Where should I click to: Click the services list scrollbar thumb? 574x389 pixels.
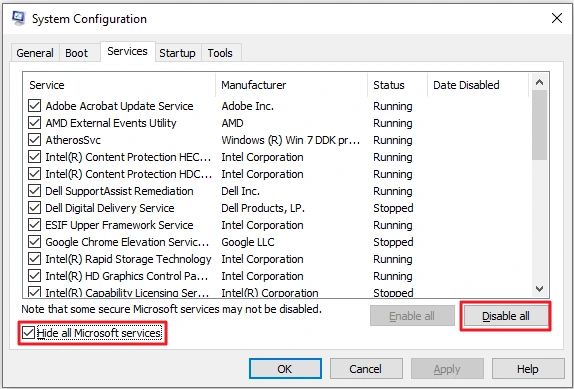click(539, 125)
